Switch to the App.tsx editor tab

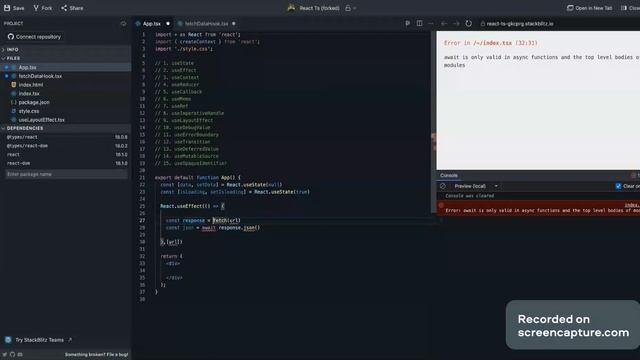(x=151, y=24)
